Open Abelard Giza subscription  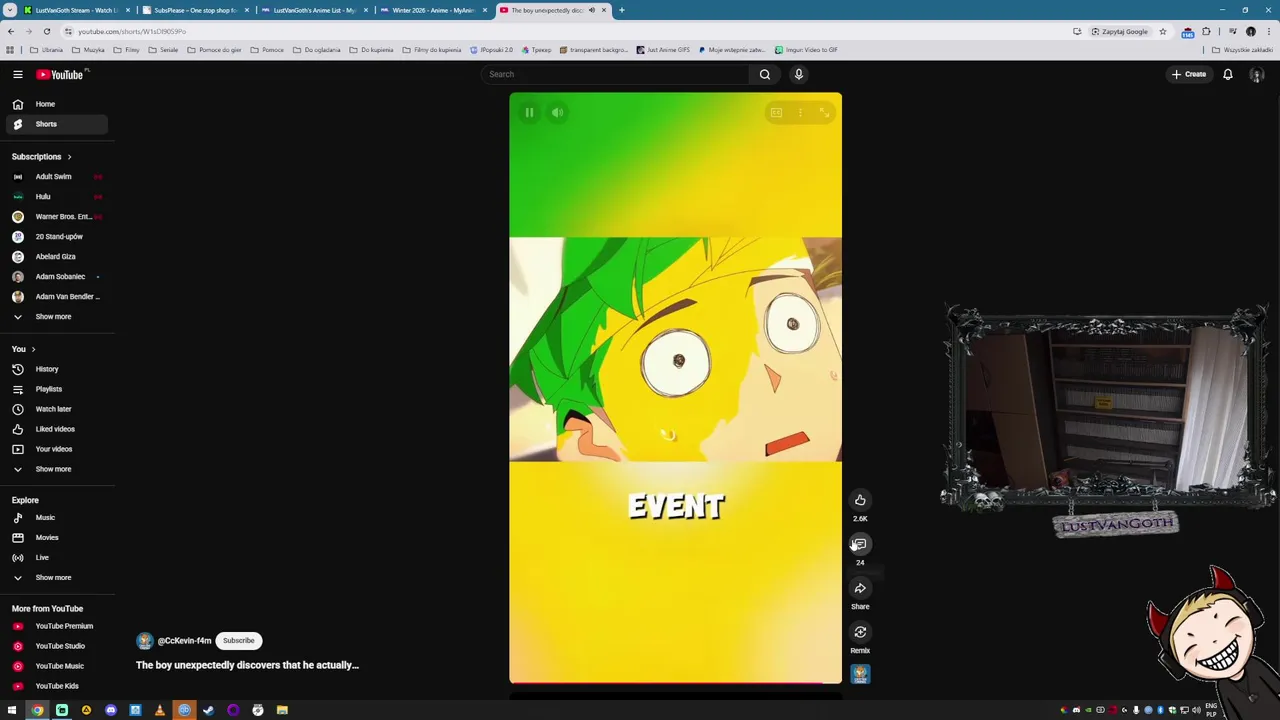55,257
